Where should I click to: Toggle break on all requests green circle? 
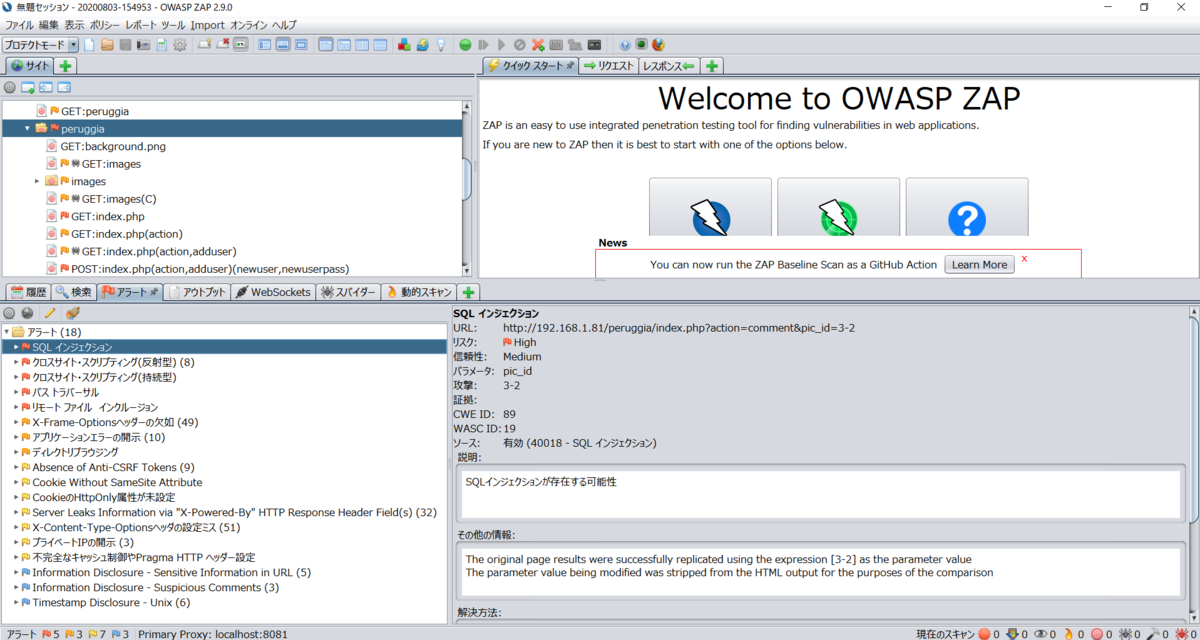coord(465,45)
